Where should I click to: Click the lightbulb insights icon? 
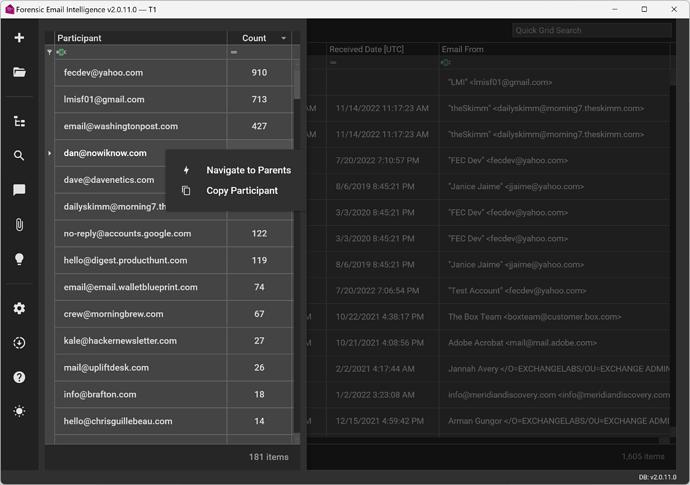19,258
